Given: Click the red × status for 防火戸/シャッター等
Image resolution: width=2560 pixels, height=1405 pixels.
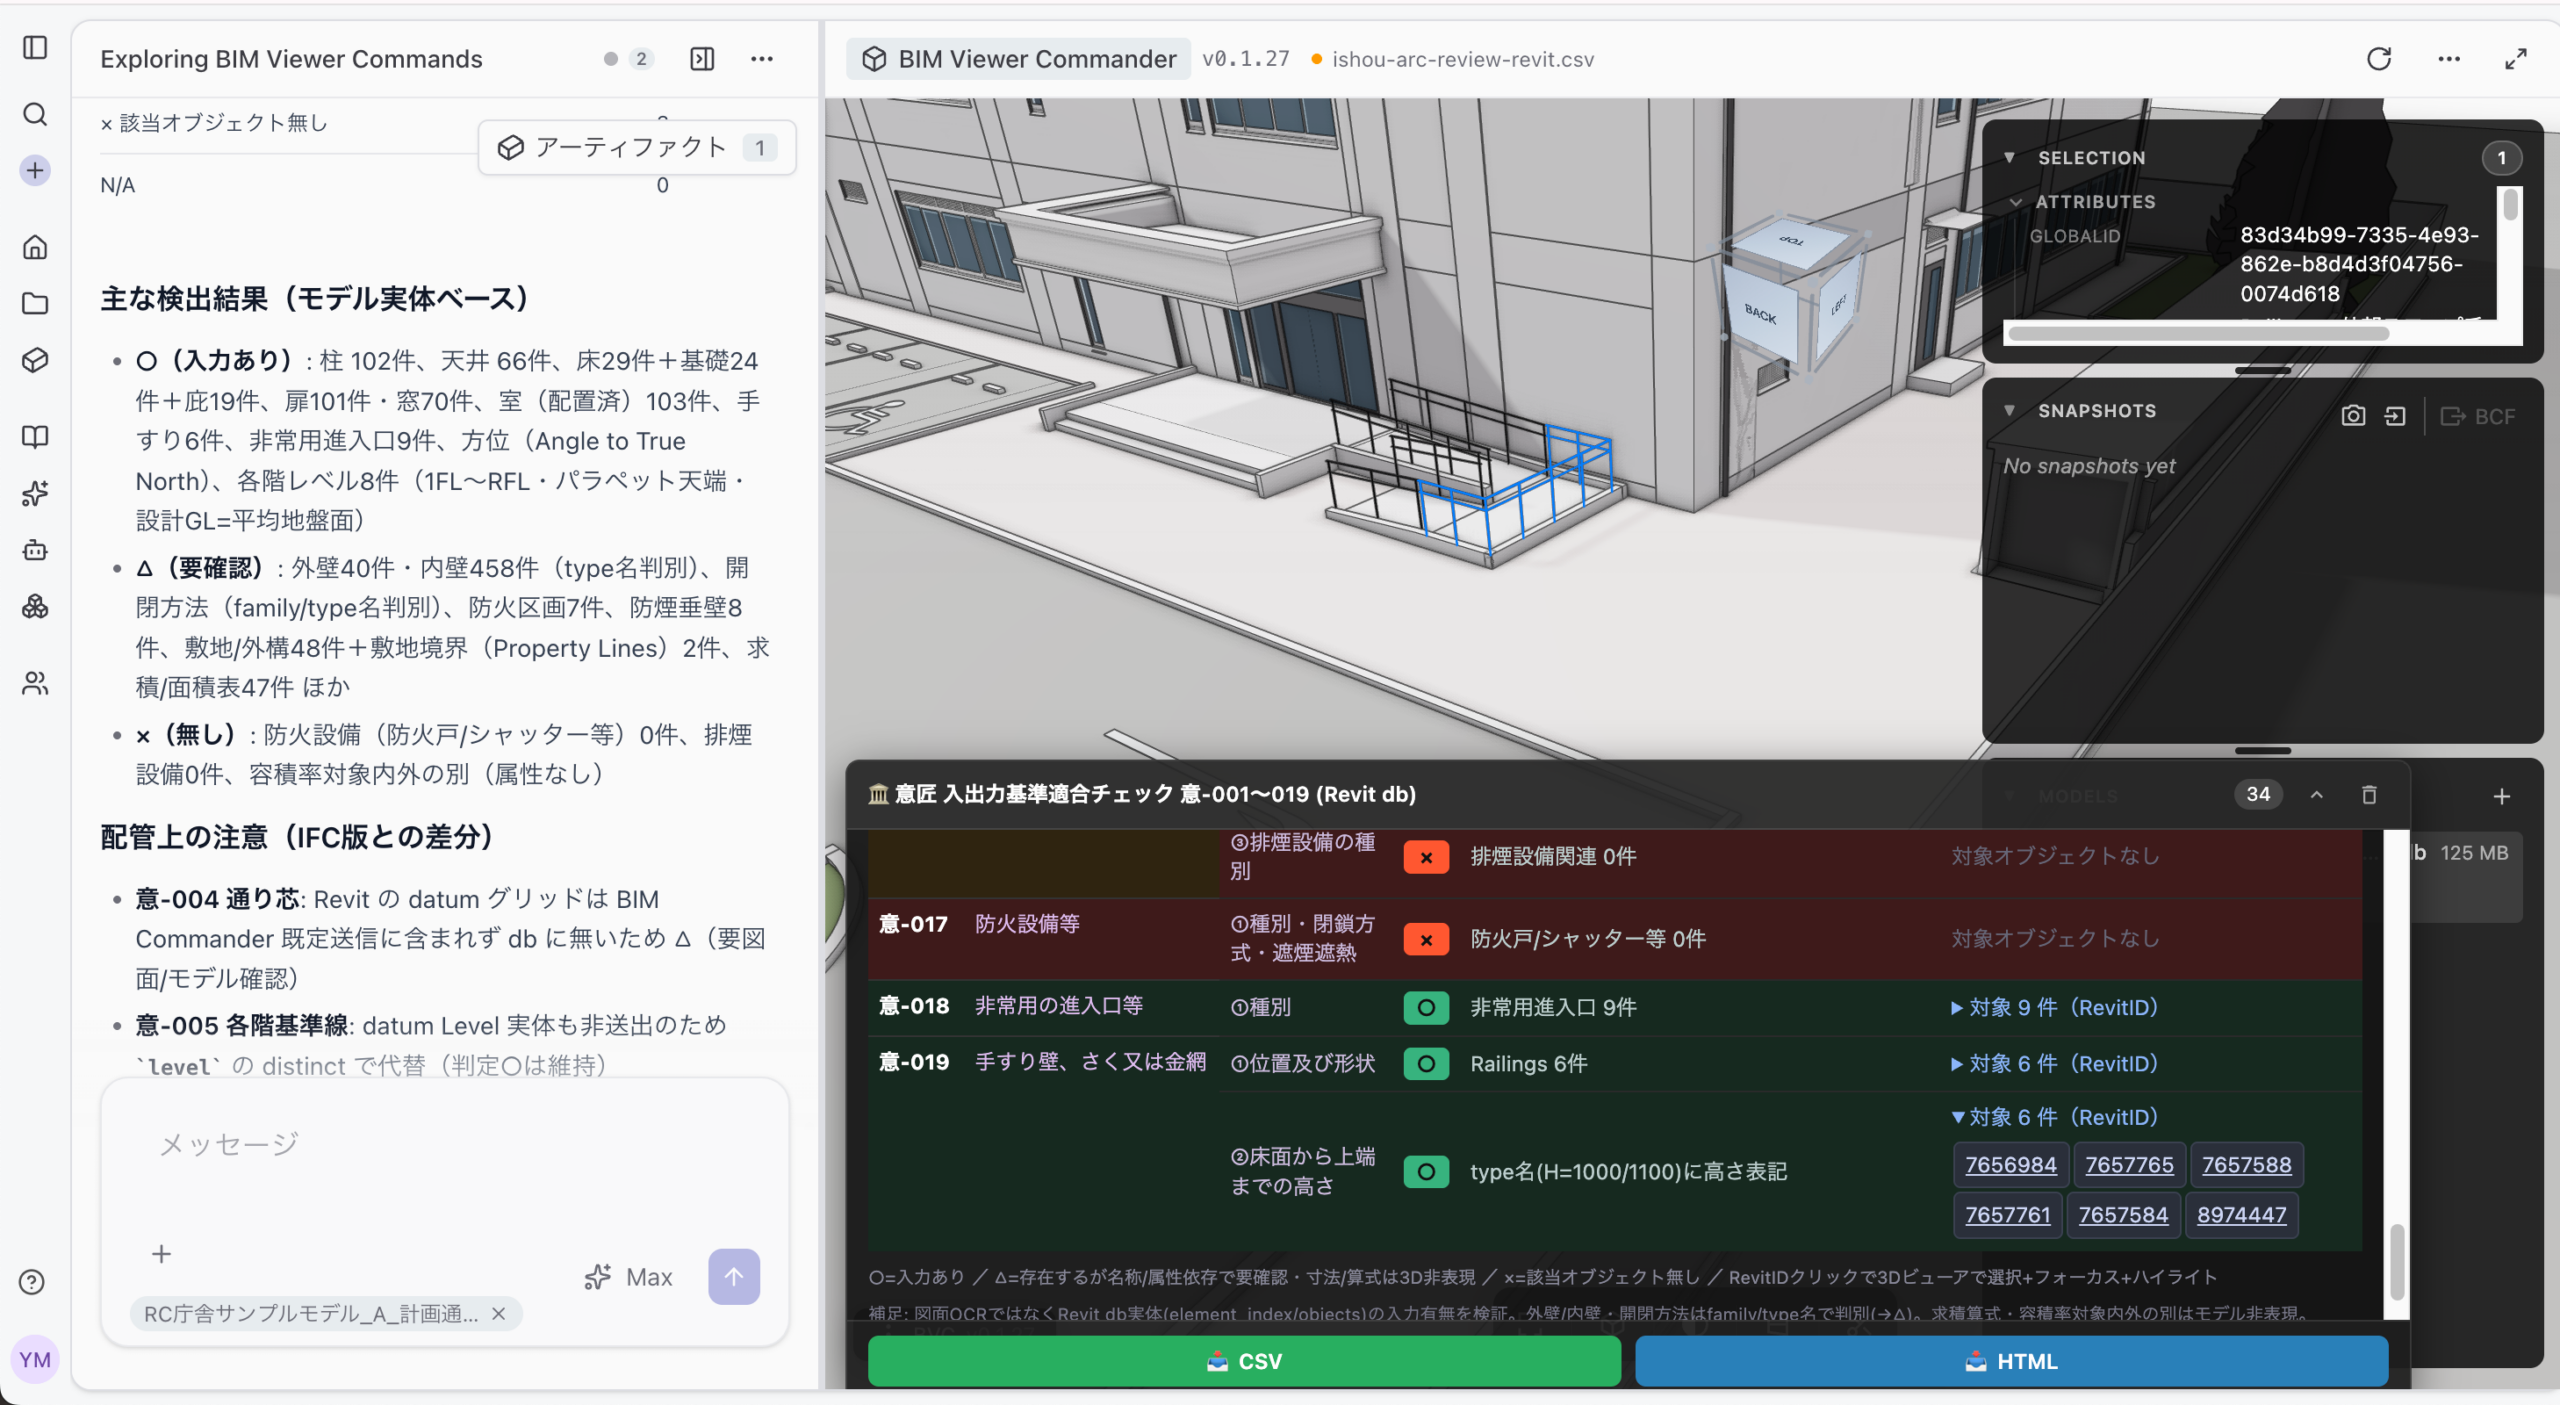Looking at the screenshot, I should [1426, 939].
